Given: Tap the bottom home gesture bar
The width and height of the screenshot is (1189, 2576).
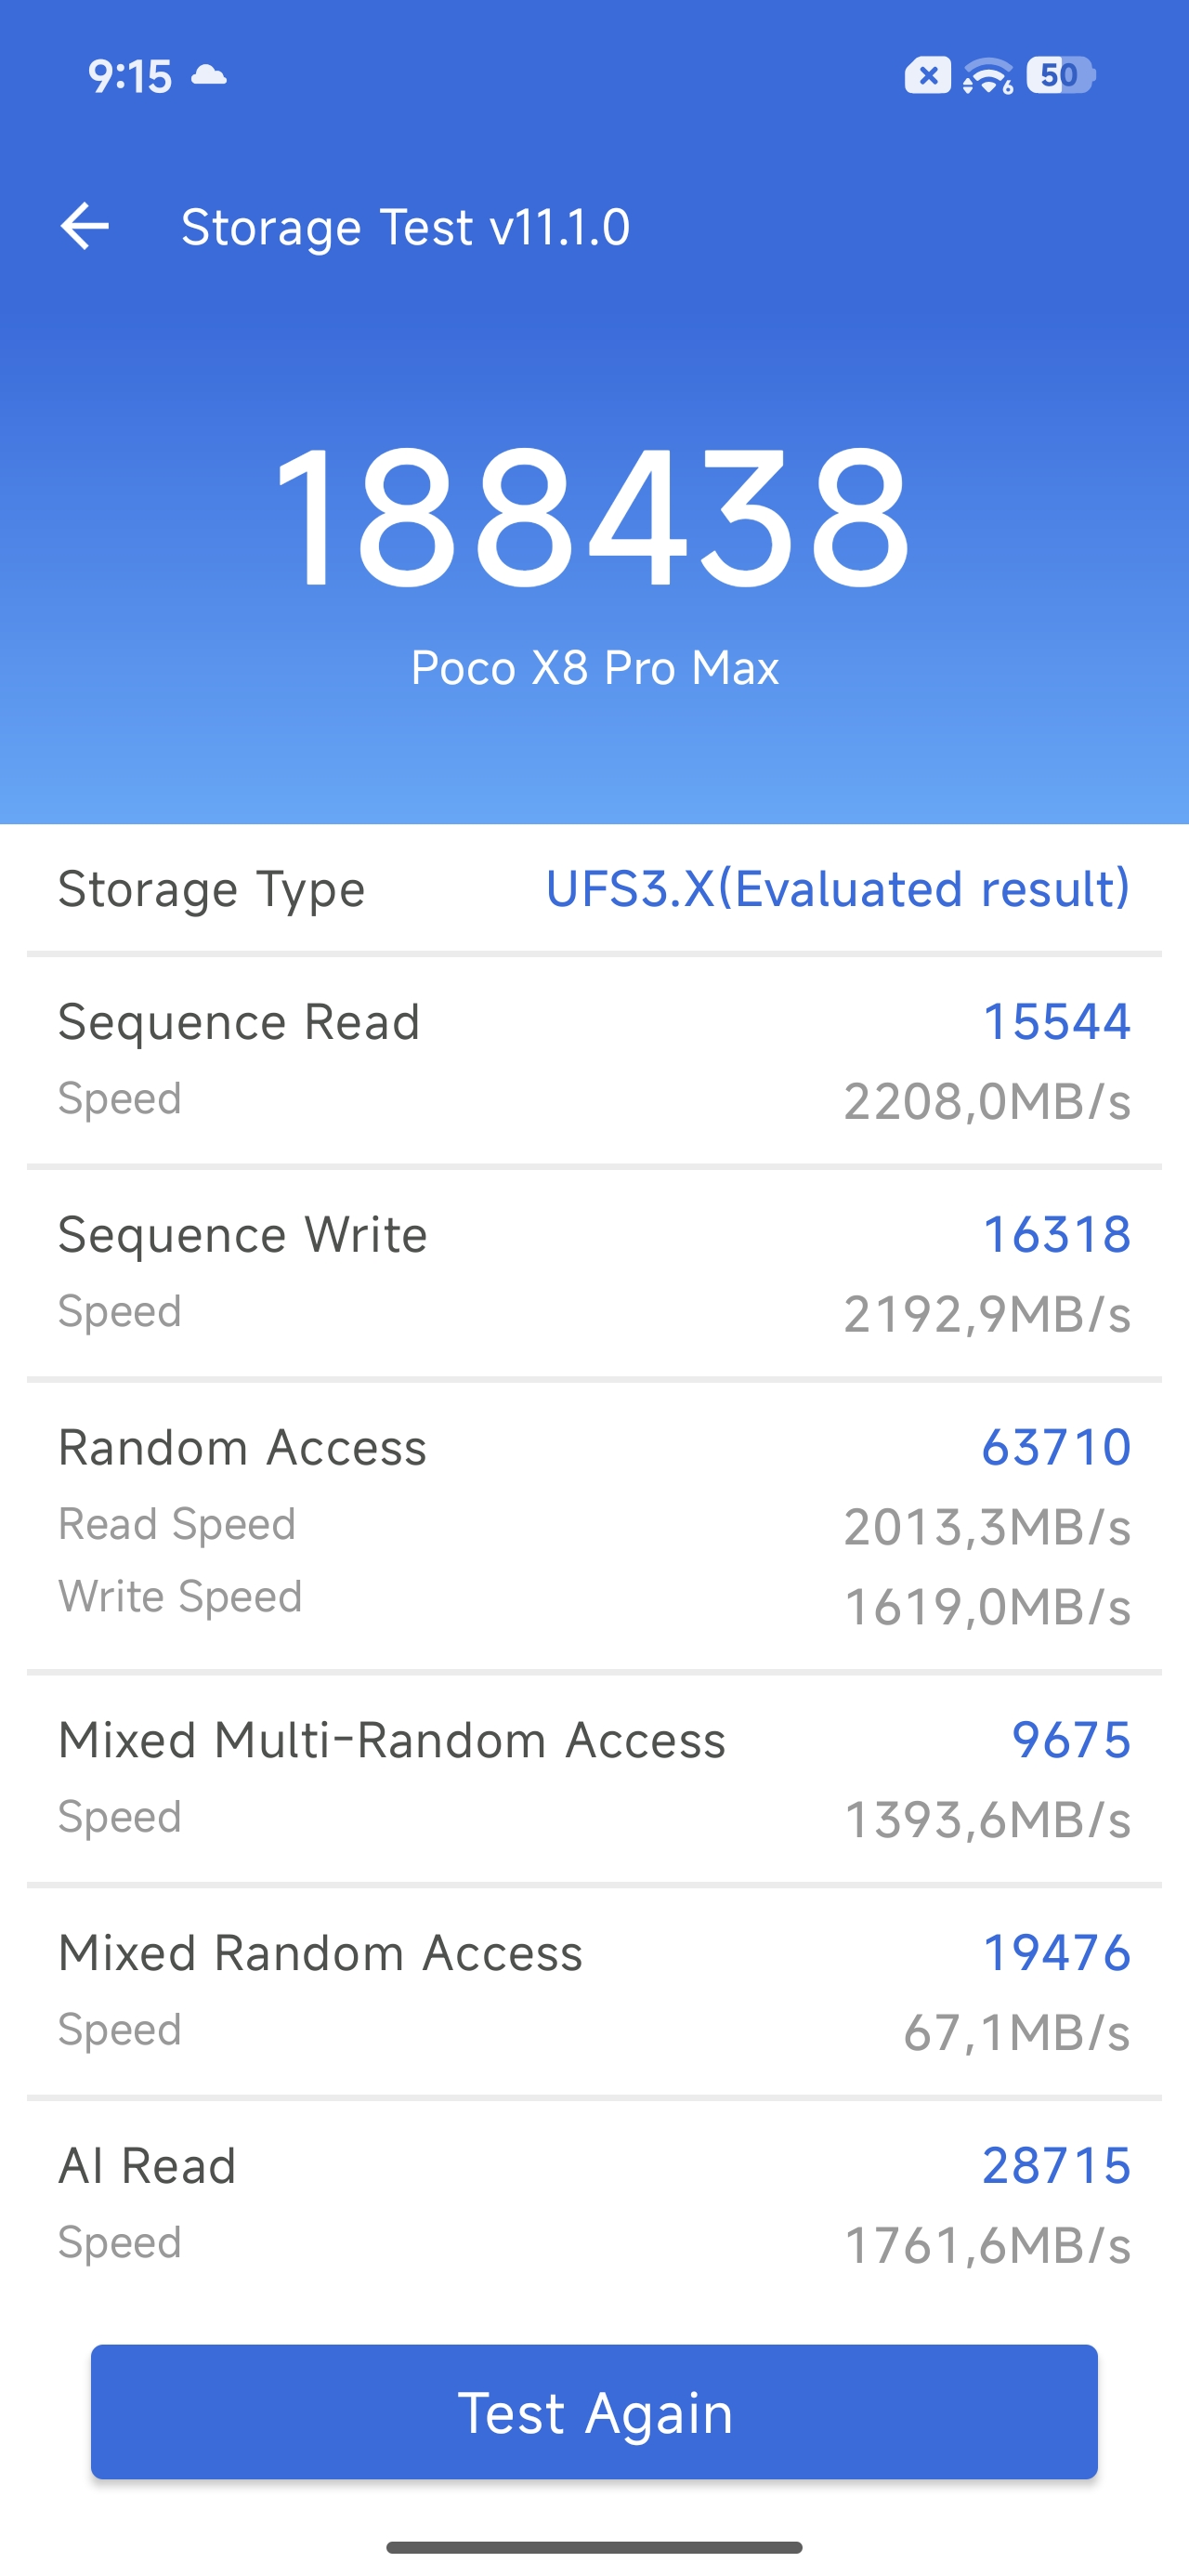Looking at the screenshot, I should [594, 2547].
